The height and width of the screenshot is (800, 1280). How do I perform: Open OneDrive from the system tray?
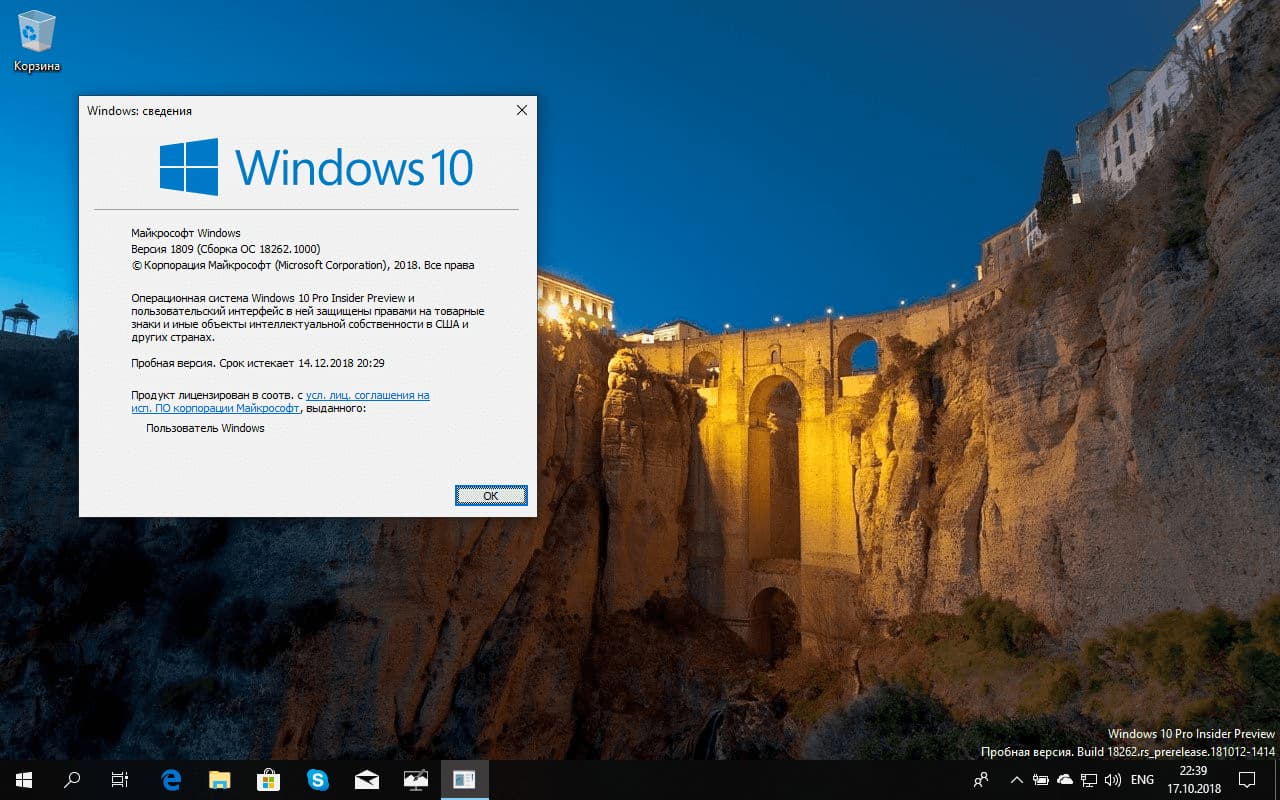[1064, 780]
